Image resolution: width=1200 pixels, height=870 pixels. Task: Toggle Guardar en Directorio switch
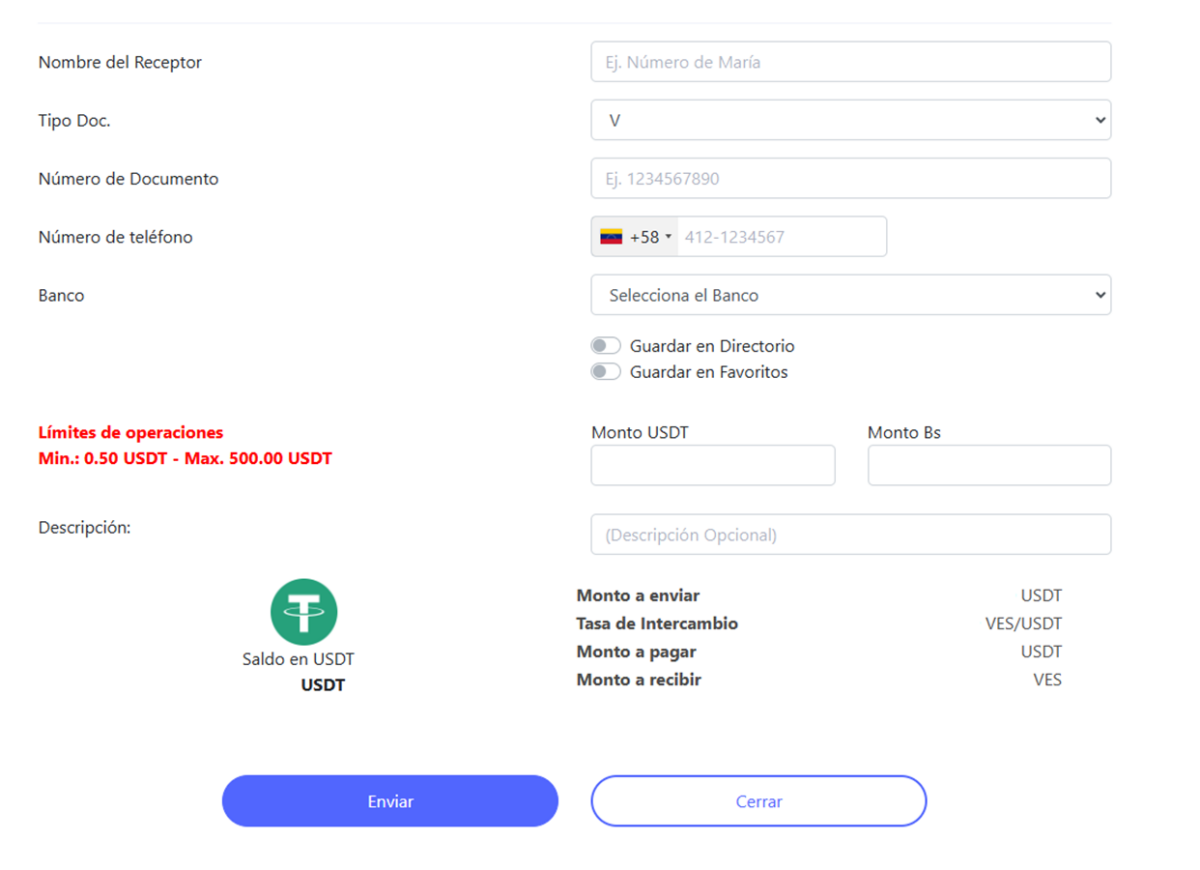pyautogui.click(x=606, y=346)
